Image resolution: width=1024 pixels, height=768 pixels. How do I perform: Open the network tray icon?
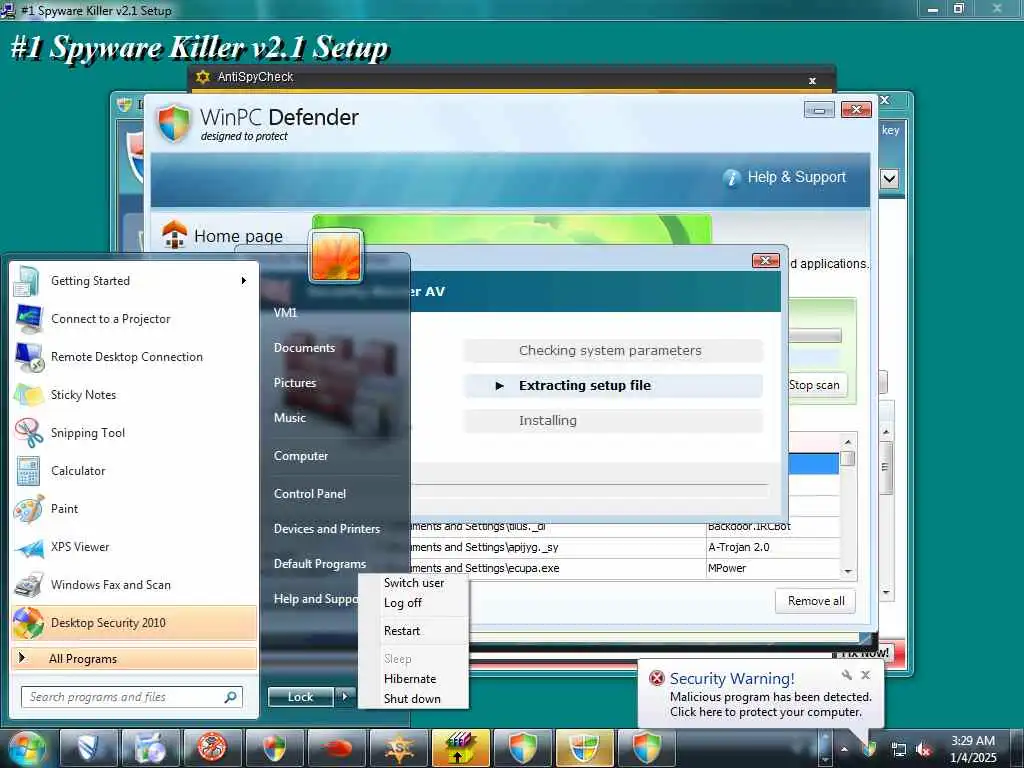pyautogui.click(x=899, y=750)
